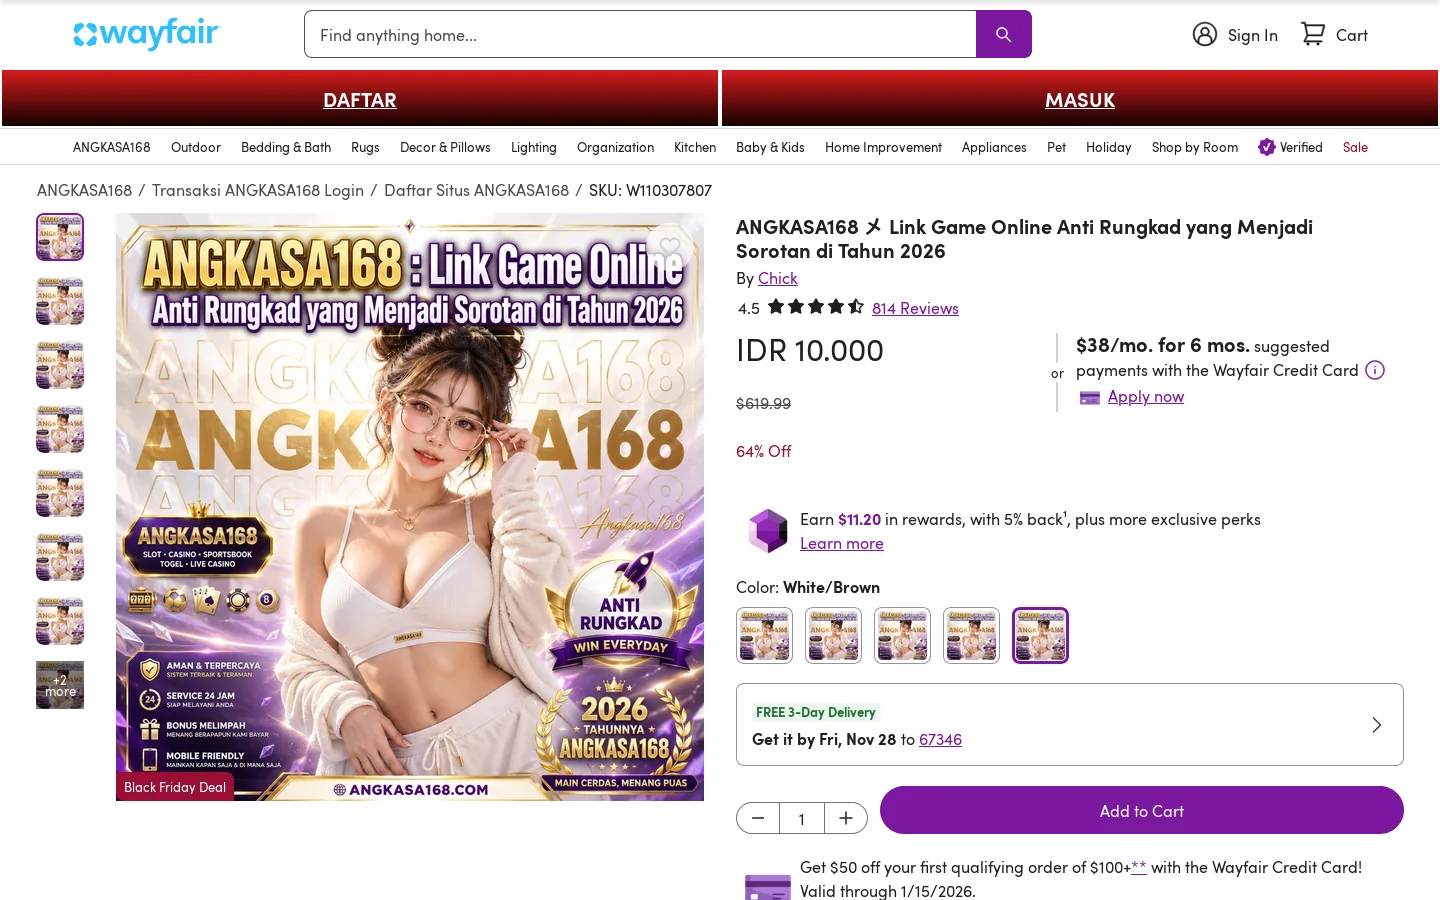
Task: Open the 814 Reviews link
Action: (x=915, y=308)
